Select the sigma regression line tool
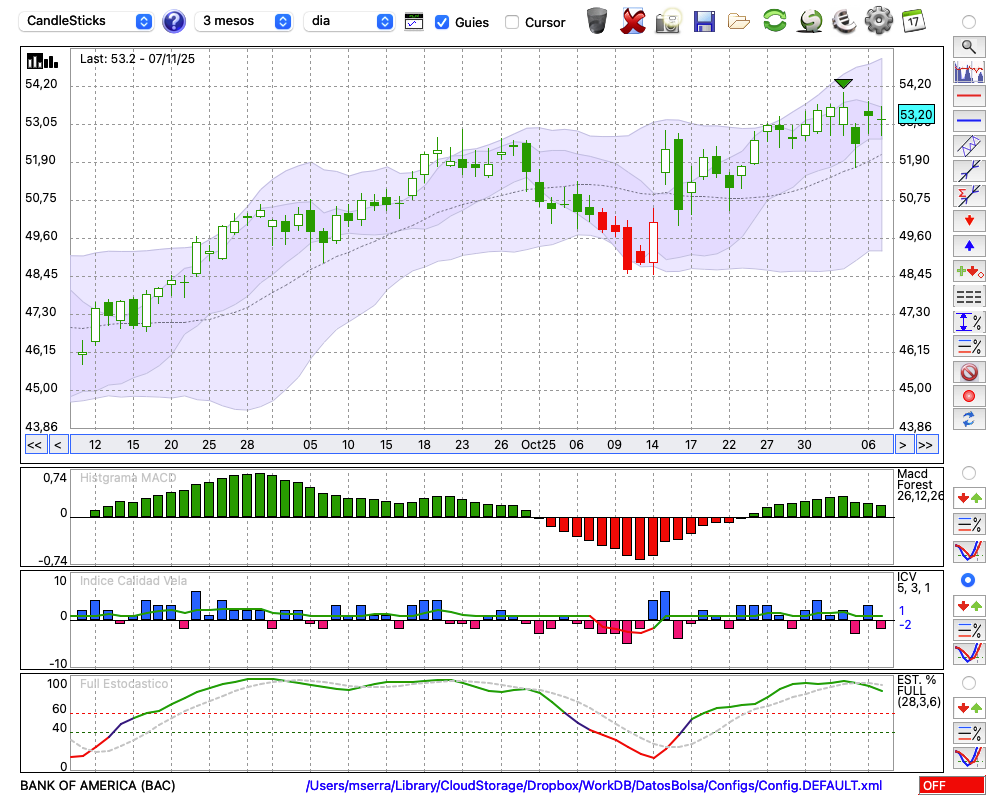 click(969, 196)
